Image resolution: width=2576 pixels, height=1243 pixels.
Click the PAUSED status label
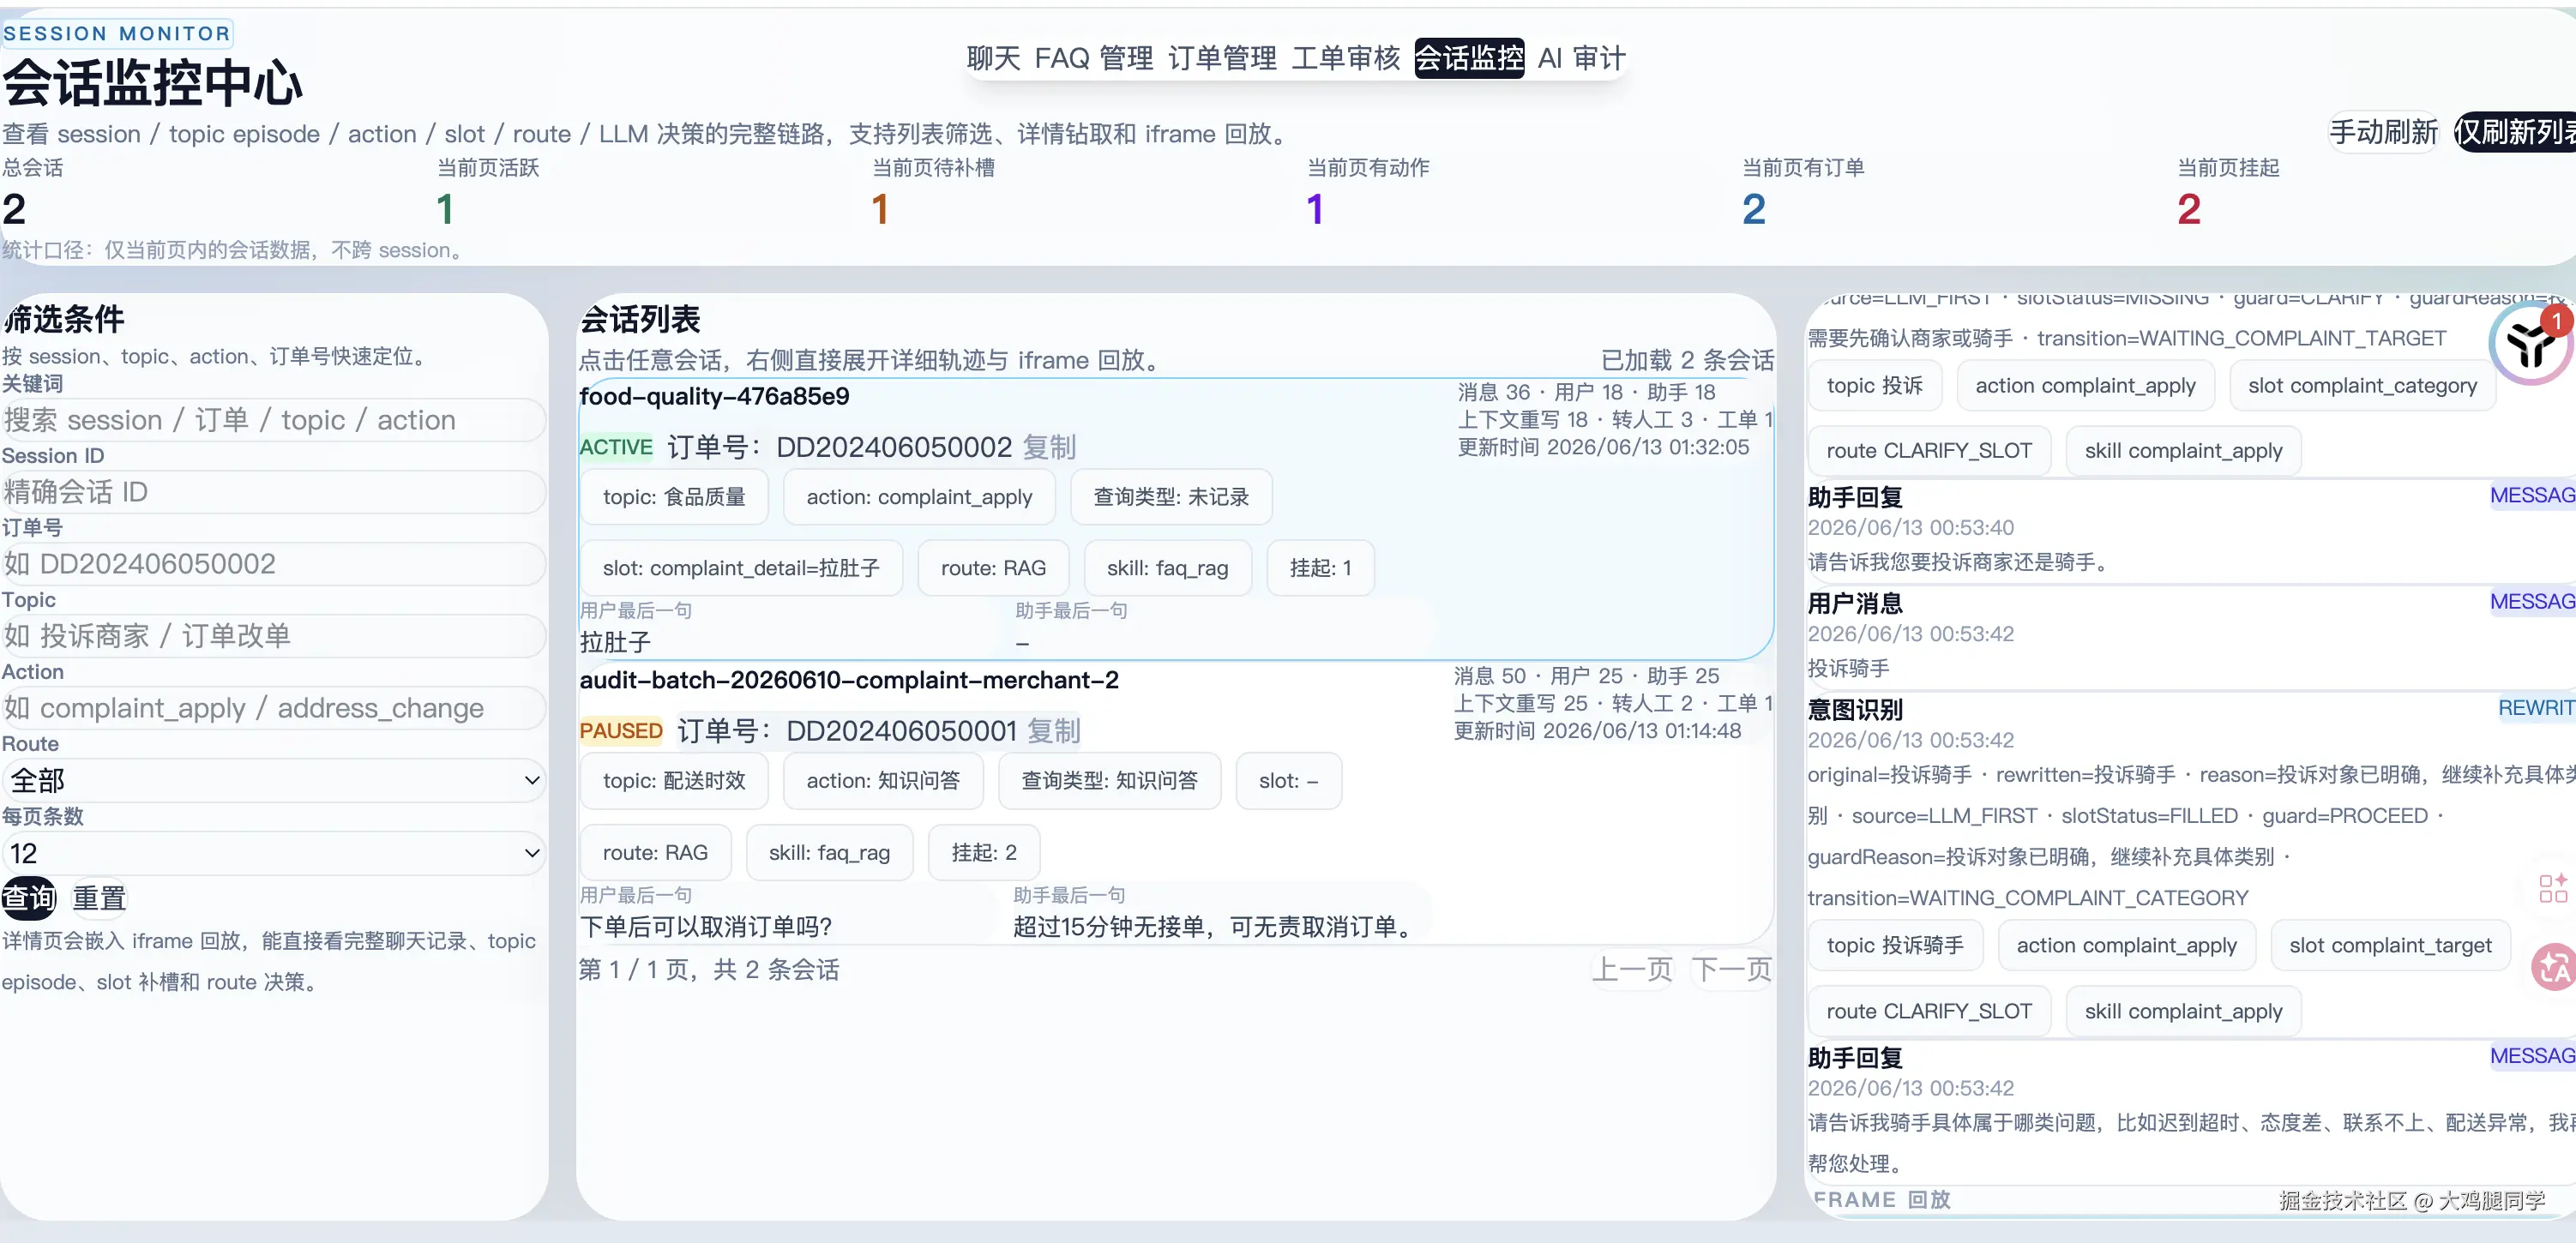(621, 731)
